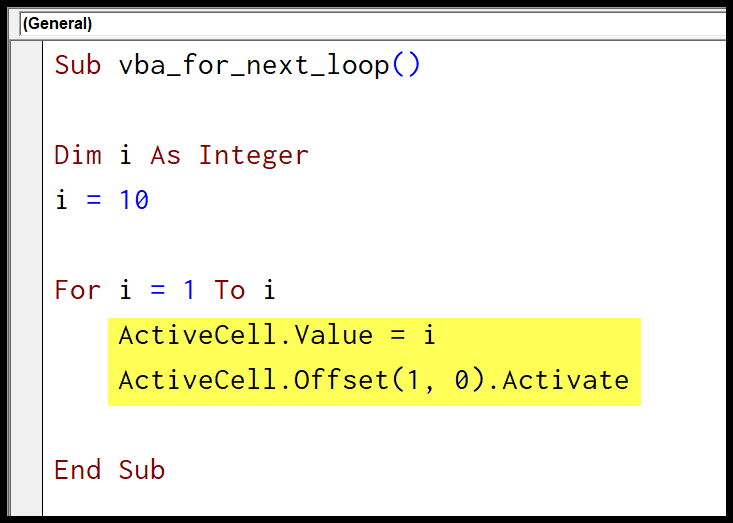Viewport: 733px width, 523px height.
Task: Click the margin indicator bar beside 'For' line
Action: 27,290
